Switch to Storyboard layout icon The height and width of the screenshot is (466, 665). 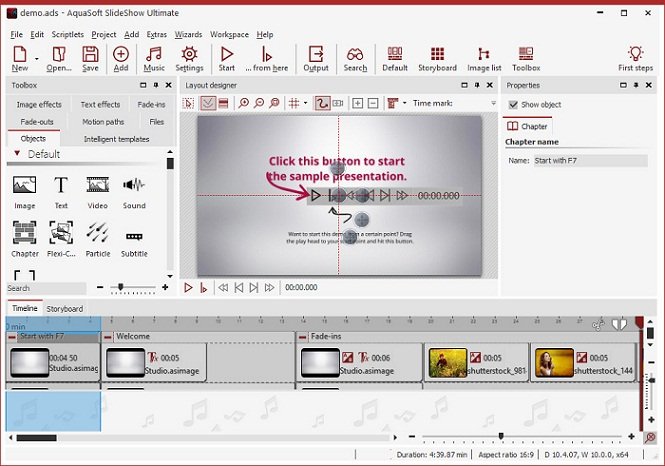point(437,59)
